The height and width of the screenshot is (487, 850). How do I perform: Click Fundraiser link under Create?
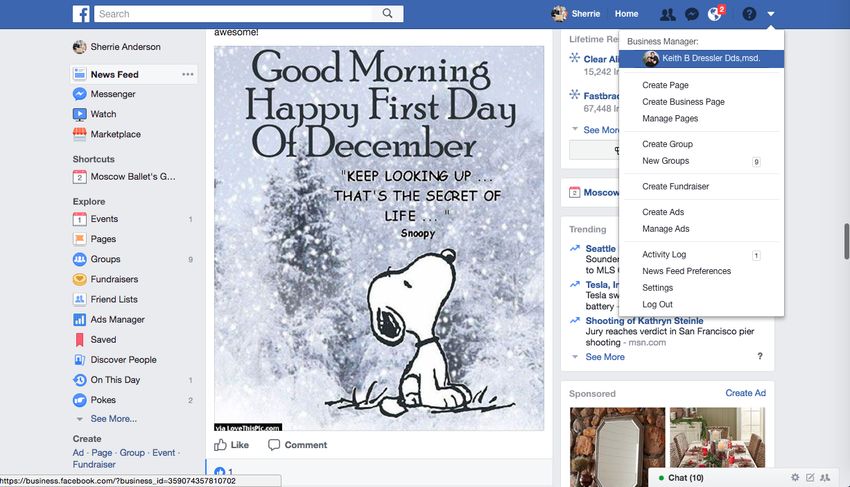click(x=94, y=464)
